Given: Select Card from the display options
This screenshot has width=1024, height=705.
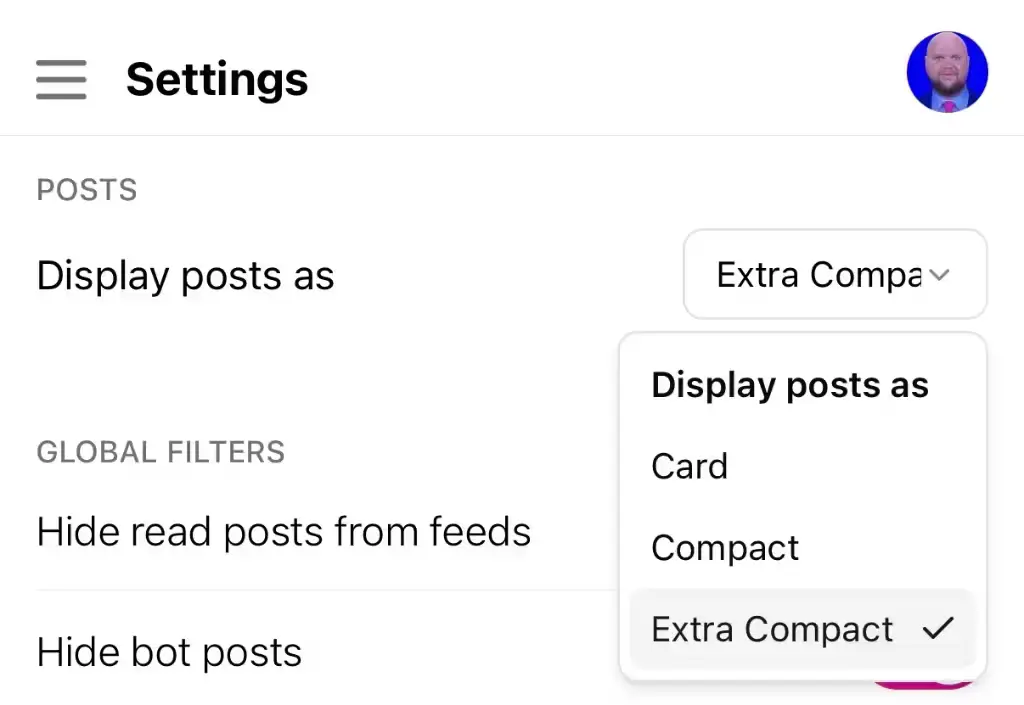Looking at the screenshot, I should point(690,466).
